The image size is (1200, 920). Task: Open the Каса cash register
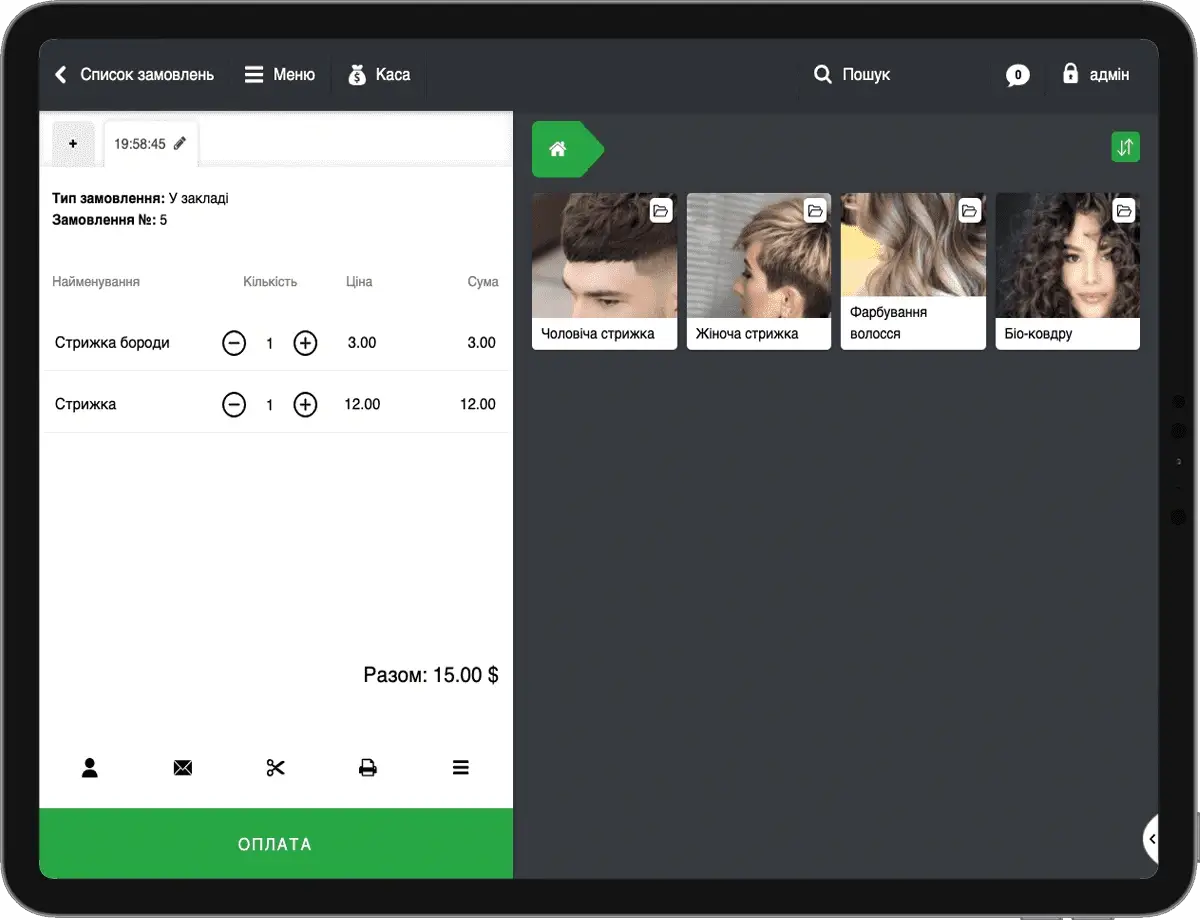[379, 75]
